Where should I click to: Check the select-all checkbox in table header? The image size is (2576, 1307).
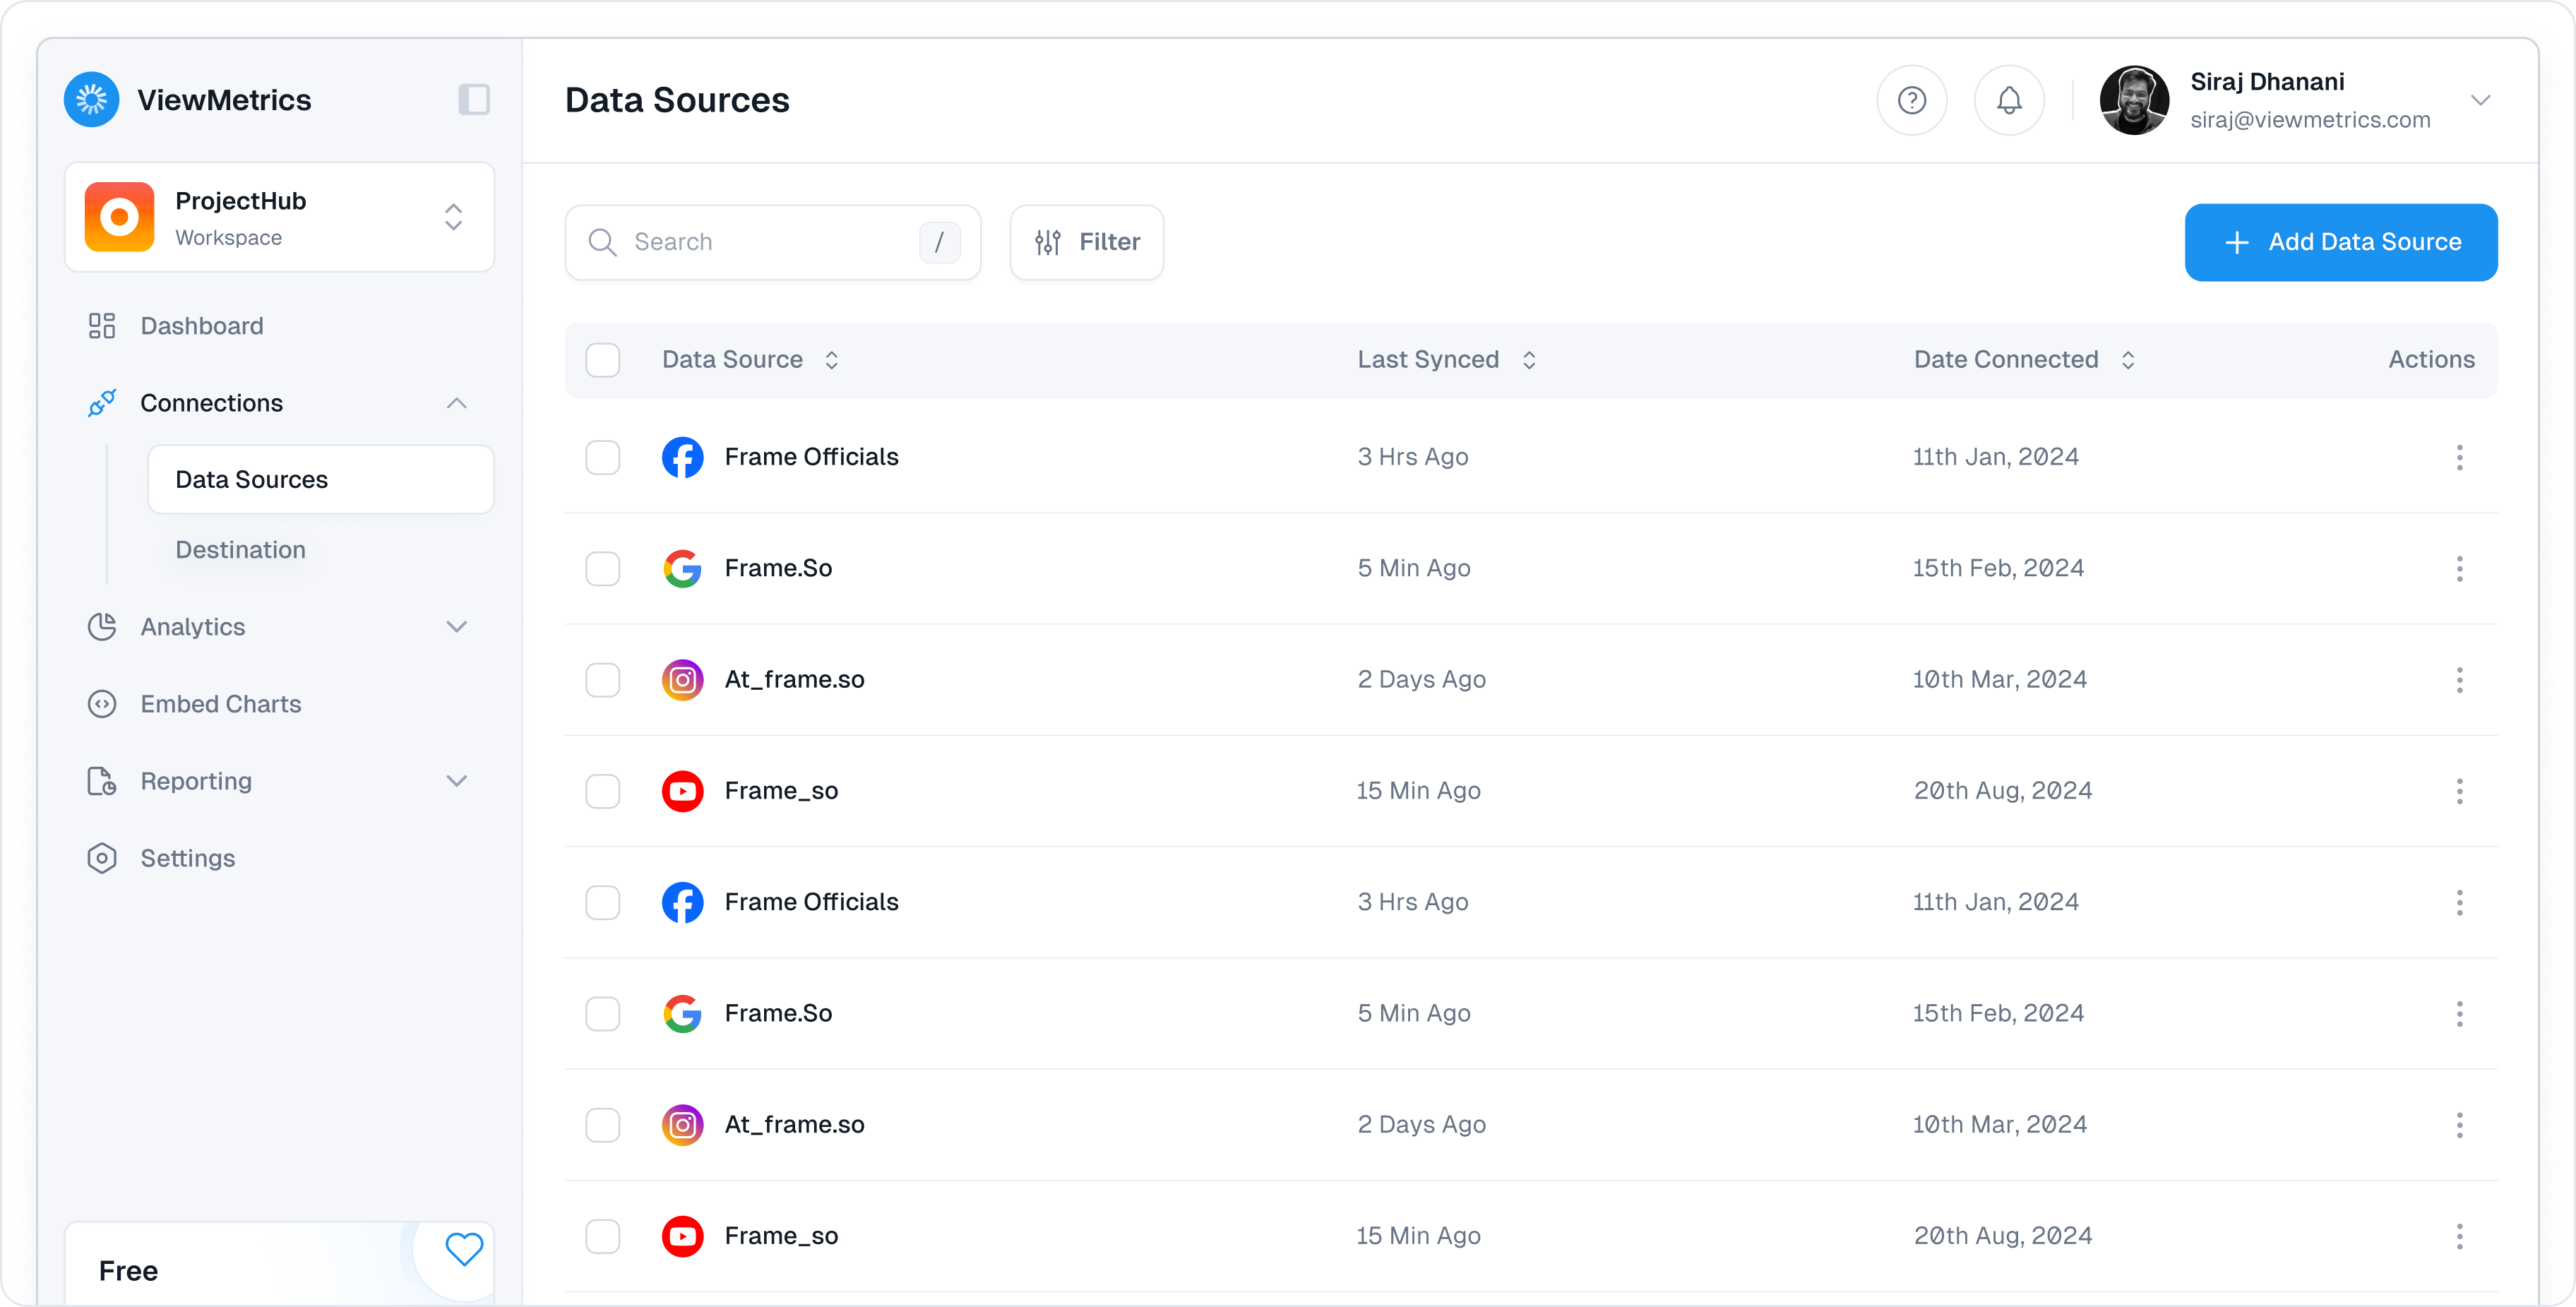(603, 360)
